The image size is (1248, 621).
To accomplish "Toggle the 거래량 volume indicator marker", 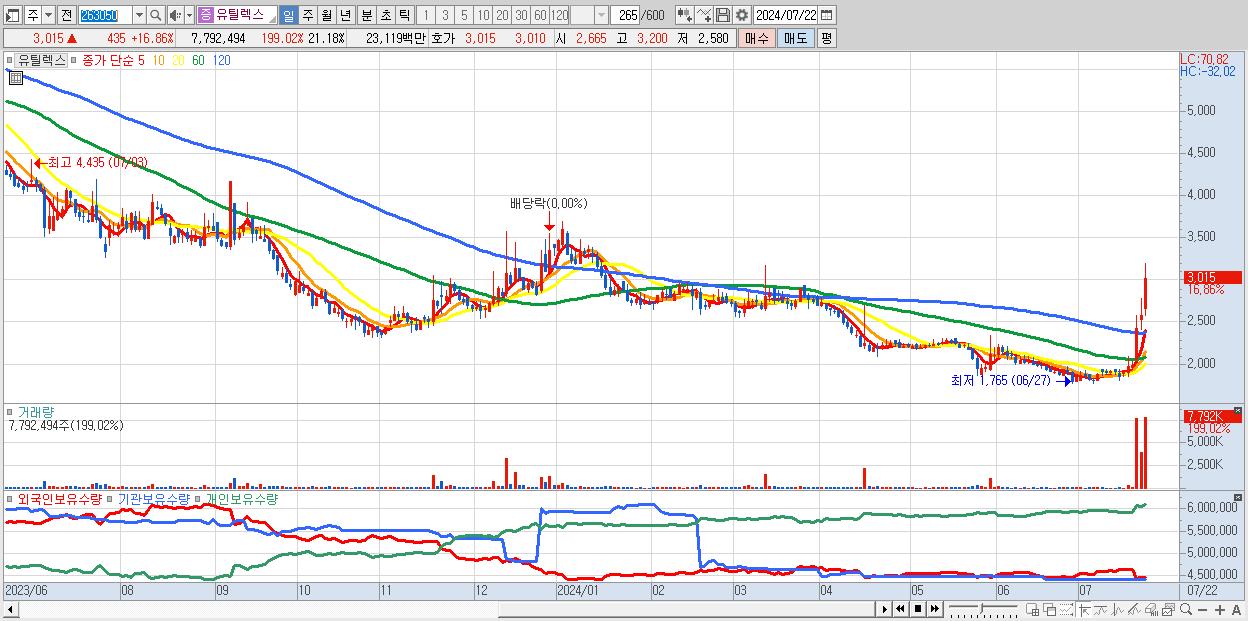I will pyautogui.click(x=11, y=411).
